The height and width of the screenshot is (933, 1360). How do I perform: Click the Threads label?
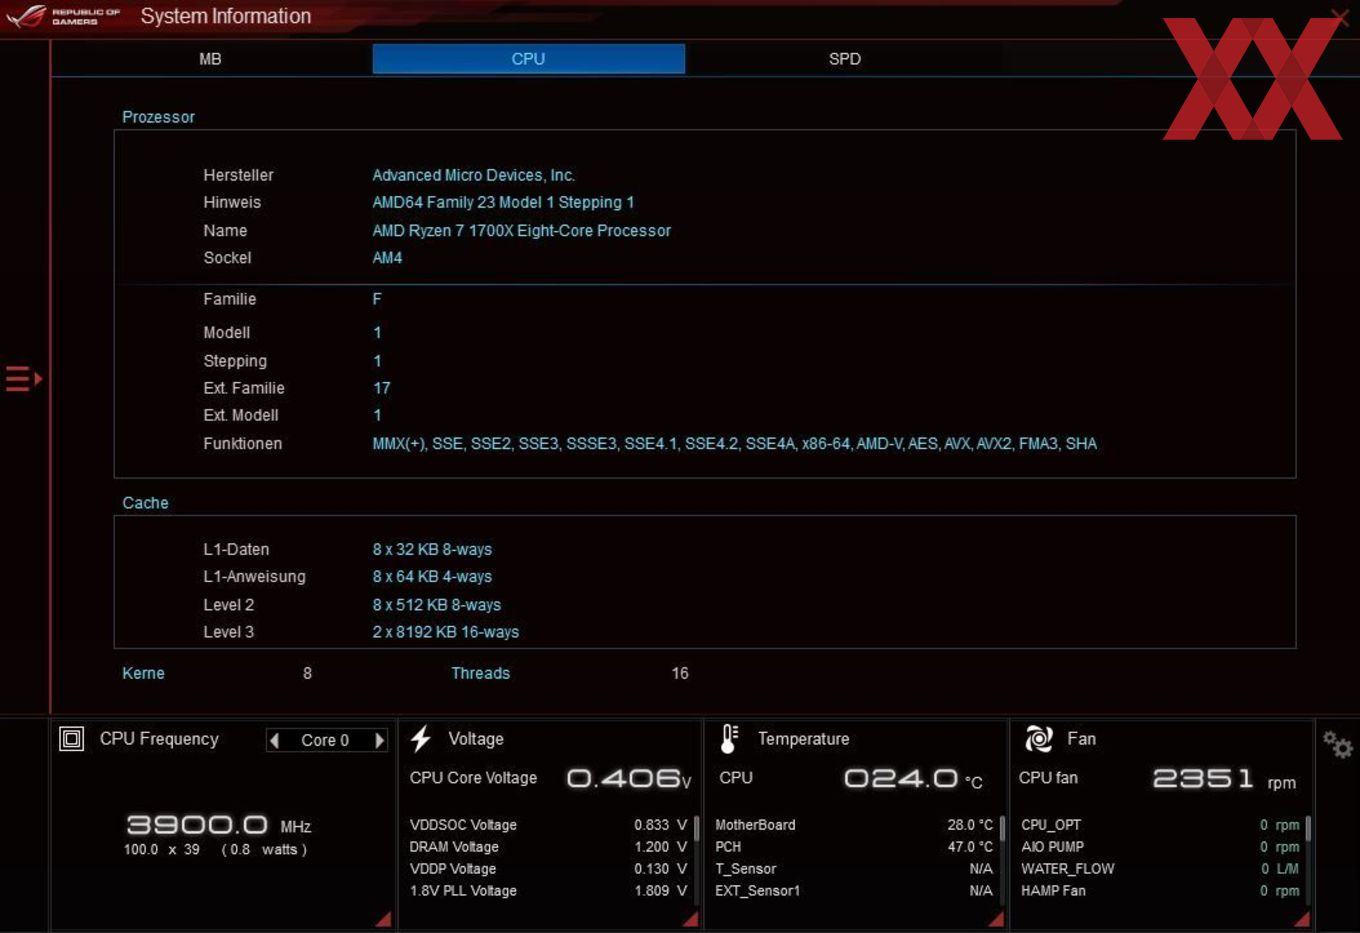coord(480,673)
